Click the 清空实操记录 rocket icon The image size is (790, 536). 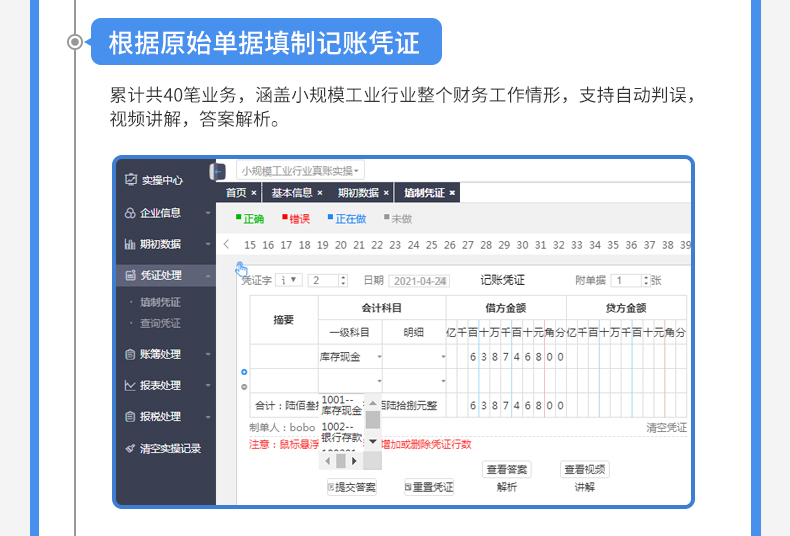(x=130, y=449)
